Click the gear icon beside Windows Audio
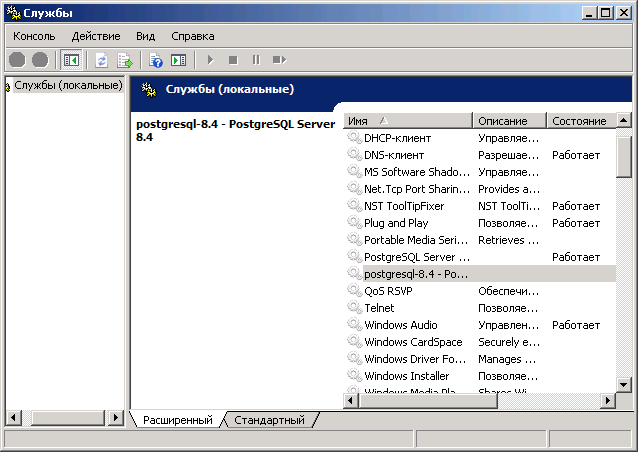Screen dimensions: 638x452 click(354, 325)
